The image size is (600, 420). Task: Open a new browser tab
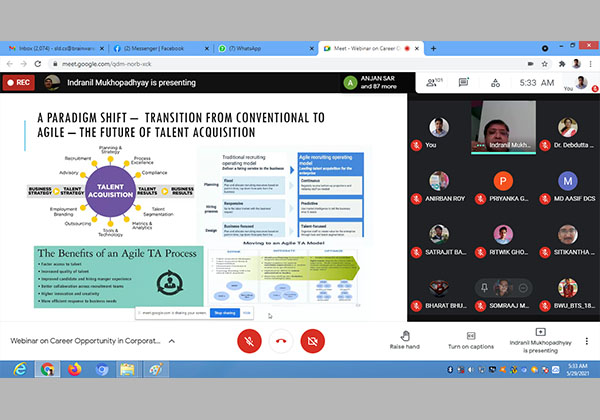pos(432,48)
